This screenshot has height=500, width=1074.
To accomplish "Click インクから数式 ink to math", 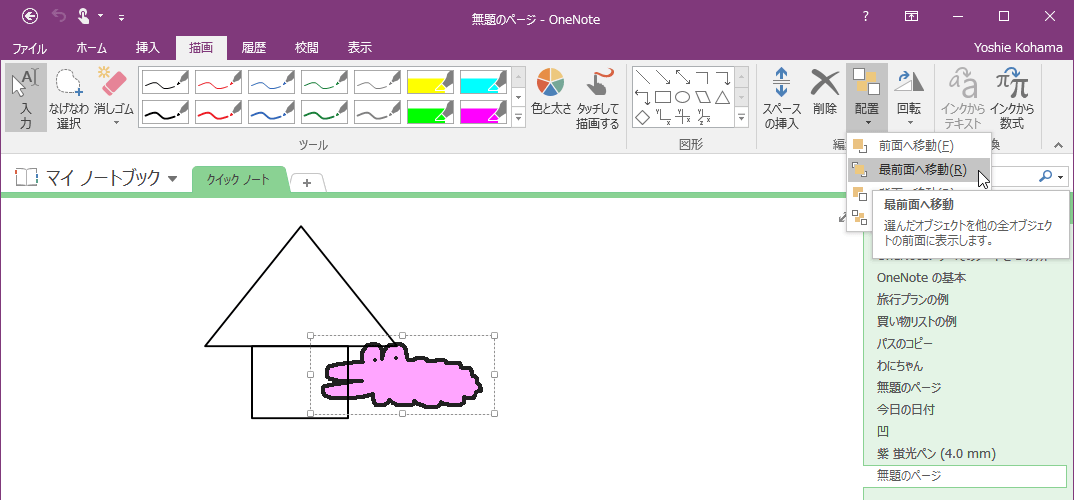I will click(1012, 98).
